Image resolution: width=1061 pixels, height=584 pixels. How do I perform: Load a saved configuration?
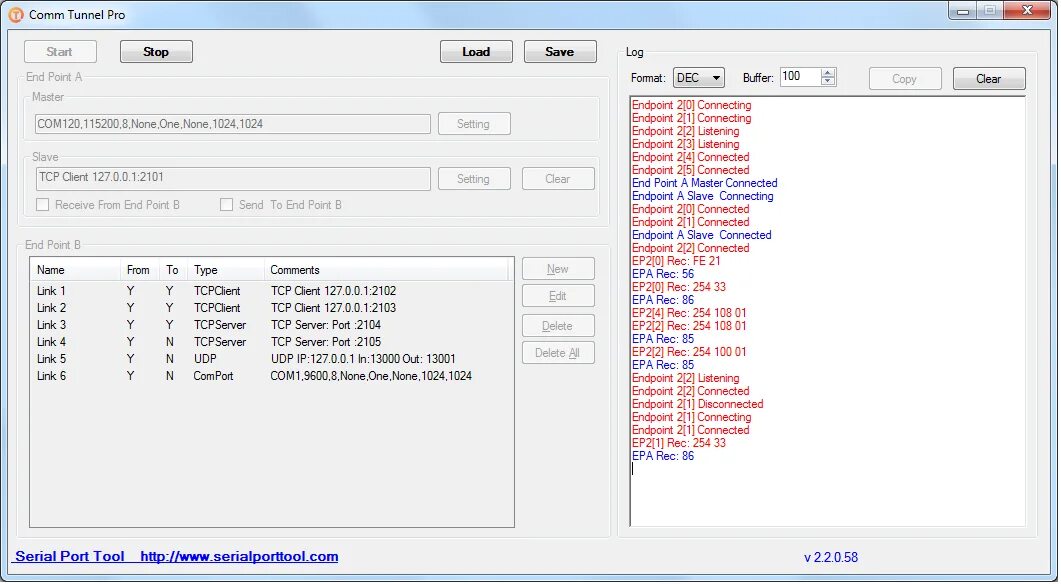tap(476, 51)
